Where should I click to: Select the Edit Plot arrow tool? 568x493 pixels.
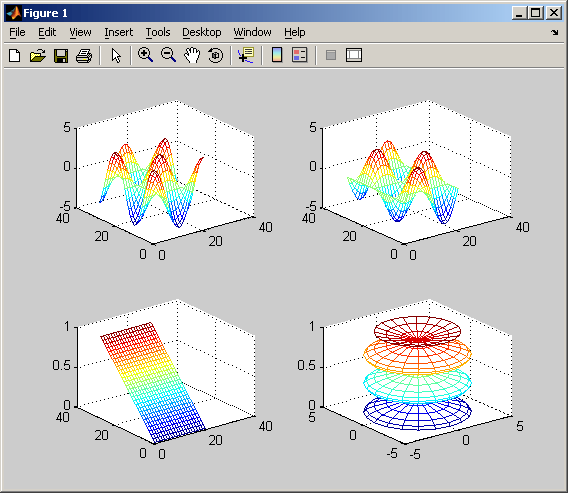[116, 56]
